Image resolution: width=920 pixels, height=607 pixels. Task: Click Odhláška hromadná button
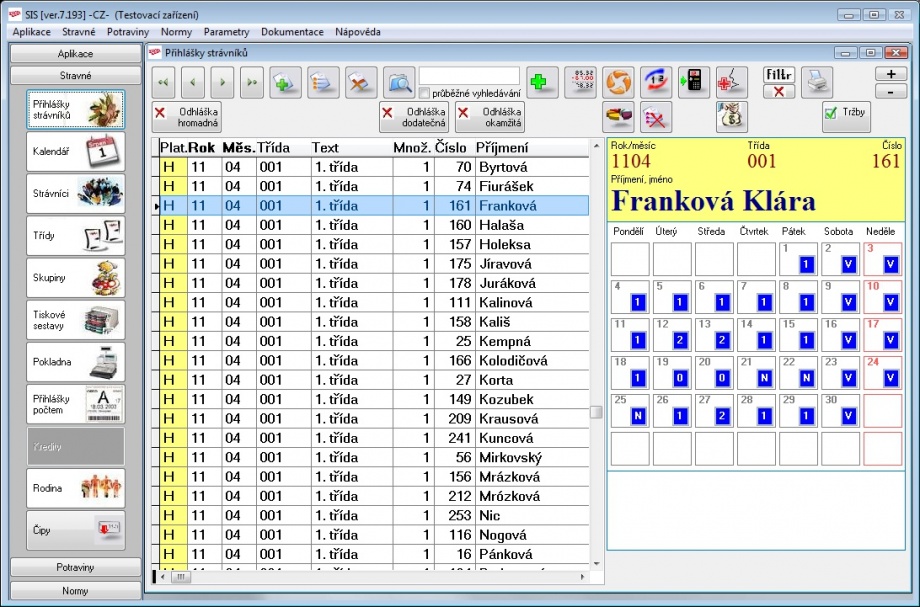pos(187,117)
